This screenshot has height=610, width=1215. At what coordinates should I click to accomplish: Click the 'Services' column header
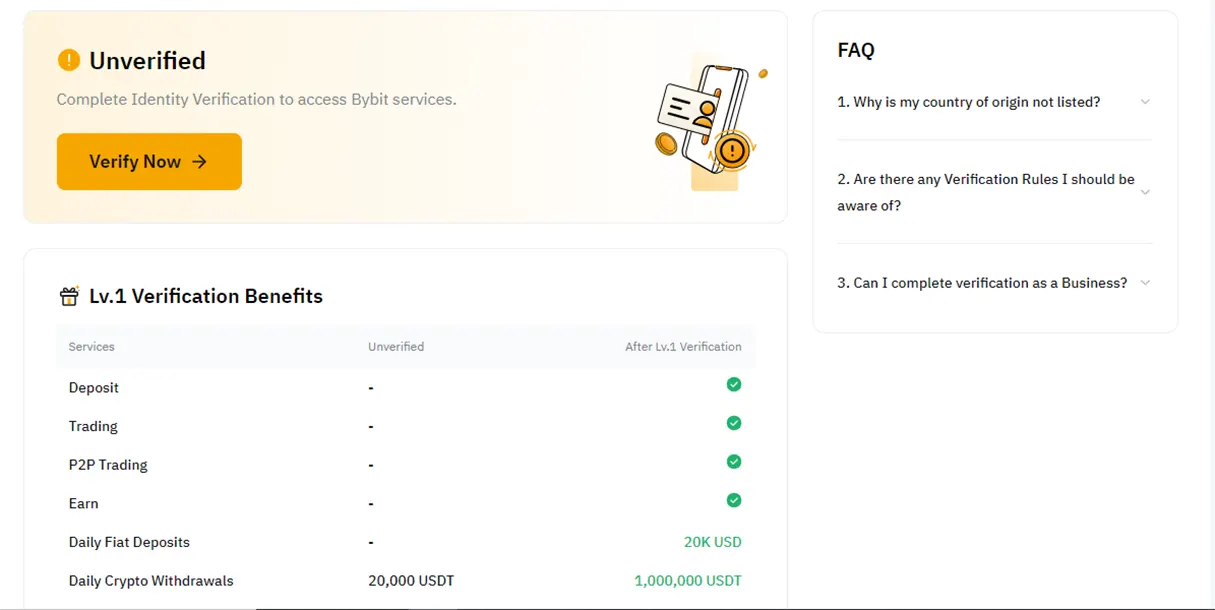(x=91, y=347)
